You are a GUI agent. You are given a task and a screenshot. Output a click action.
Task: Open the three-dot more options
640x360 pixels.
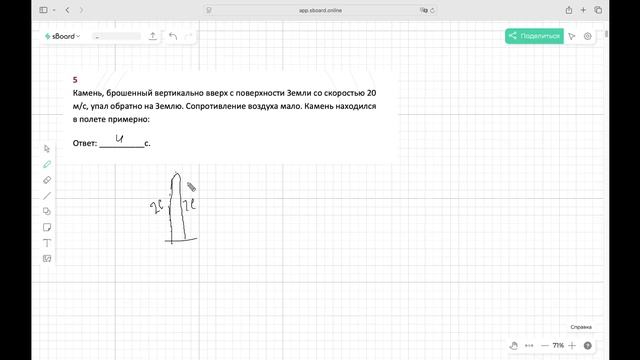coord(529,346)
